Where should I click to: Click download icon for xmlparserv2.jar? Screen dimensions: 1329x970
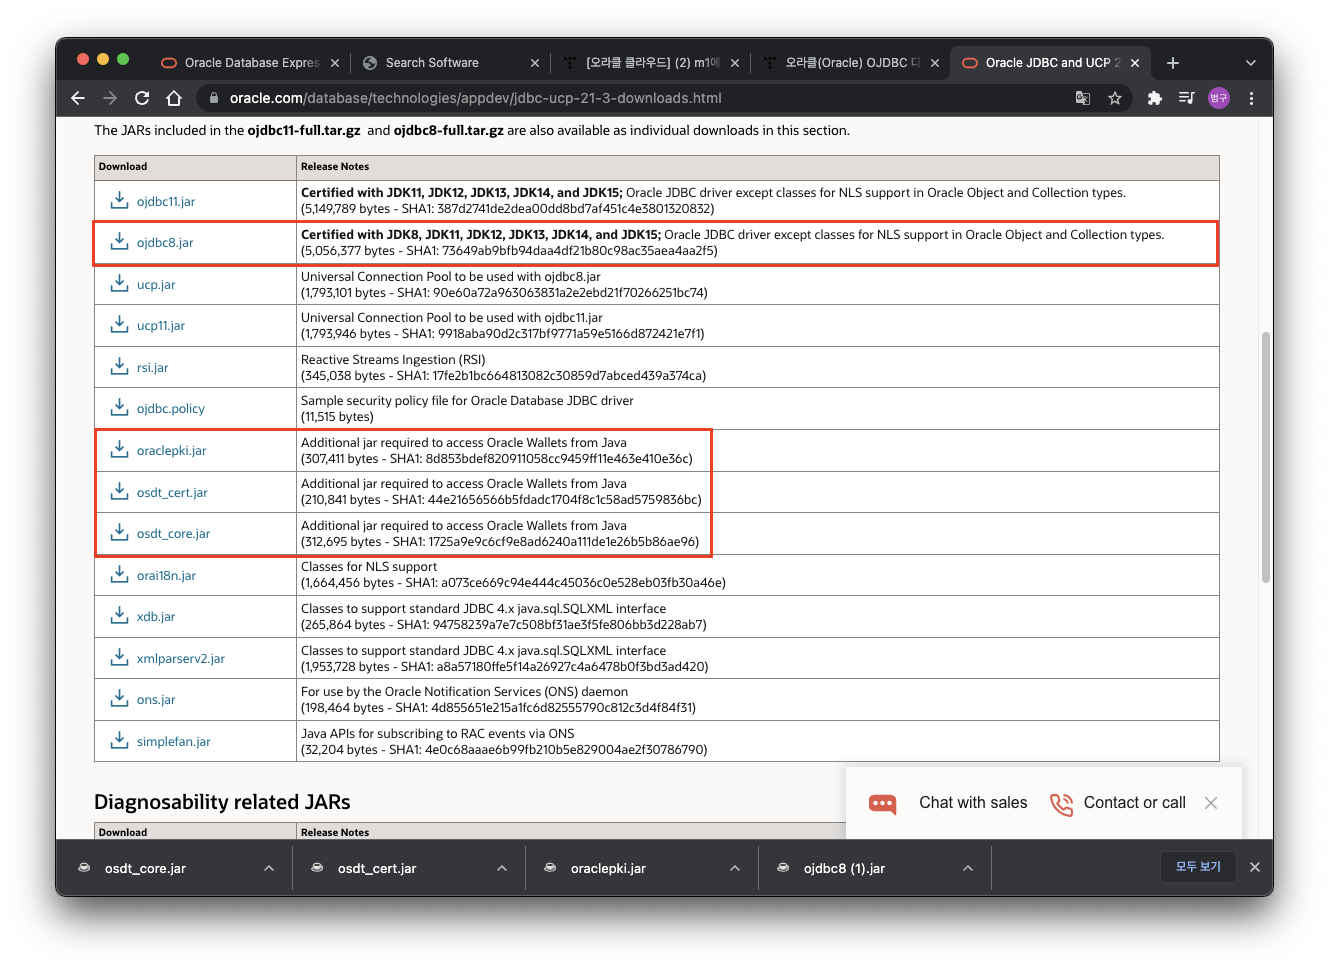(119, 657)
